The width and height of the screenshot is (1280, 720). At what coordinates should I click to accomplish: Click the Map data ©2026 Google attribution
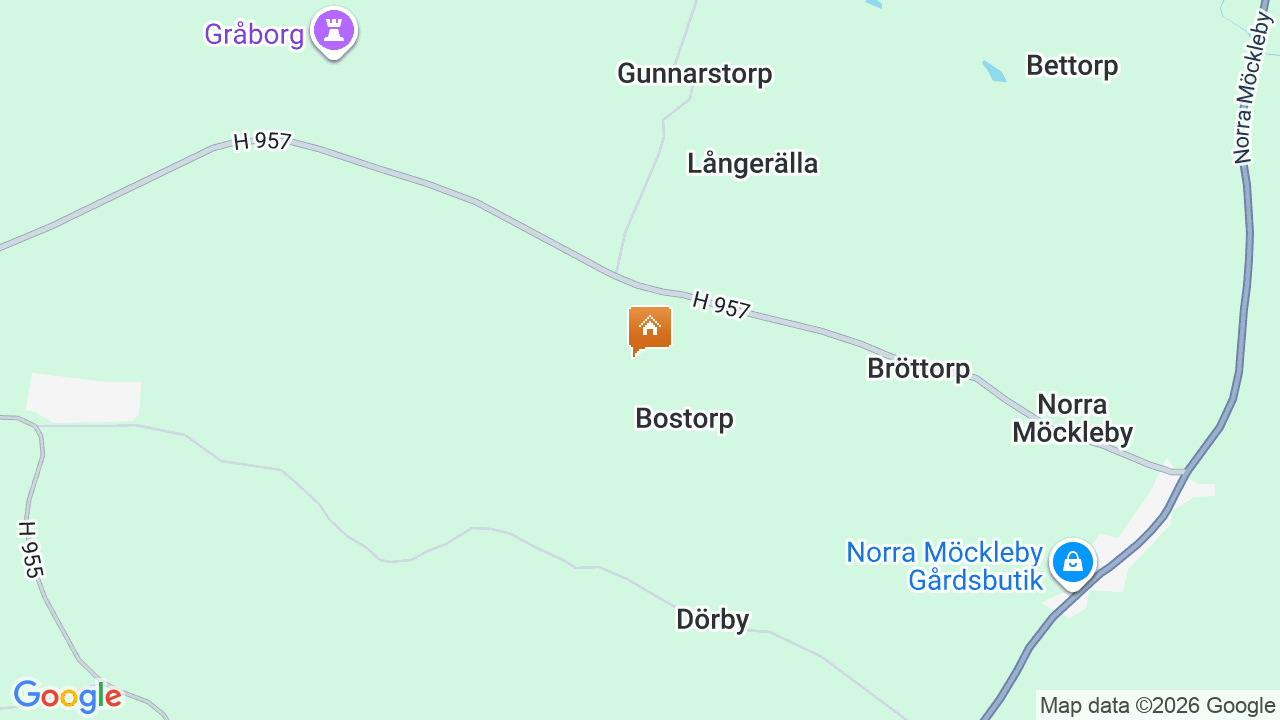click(x=1157, y=705)
